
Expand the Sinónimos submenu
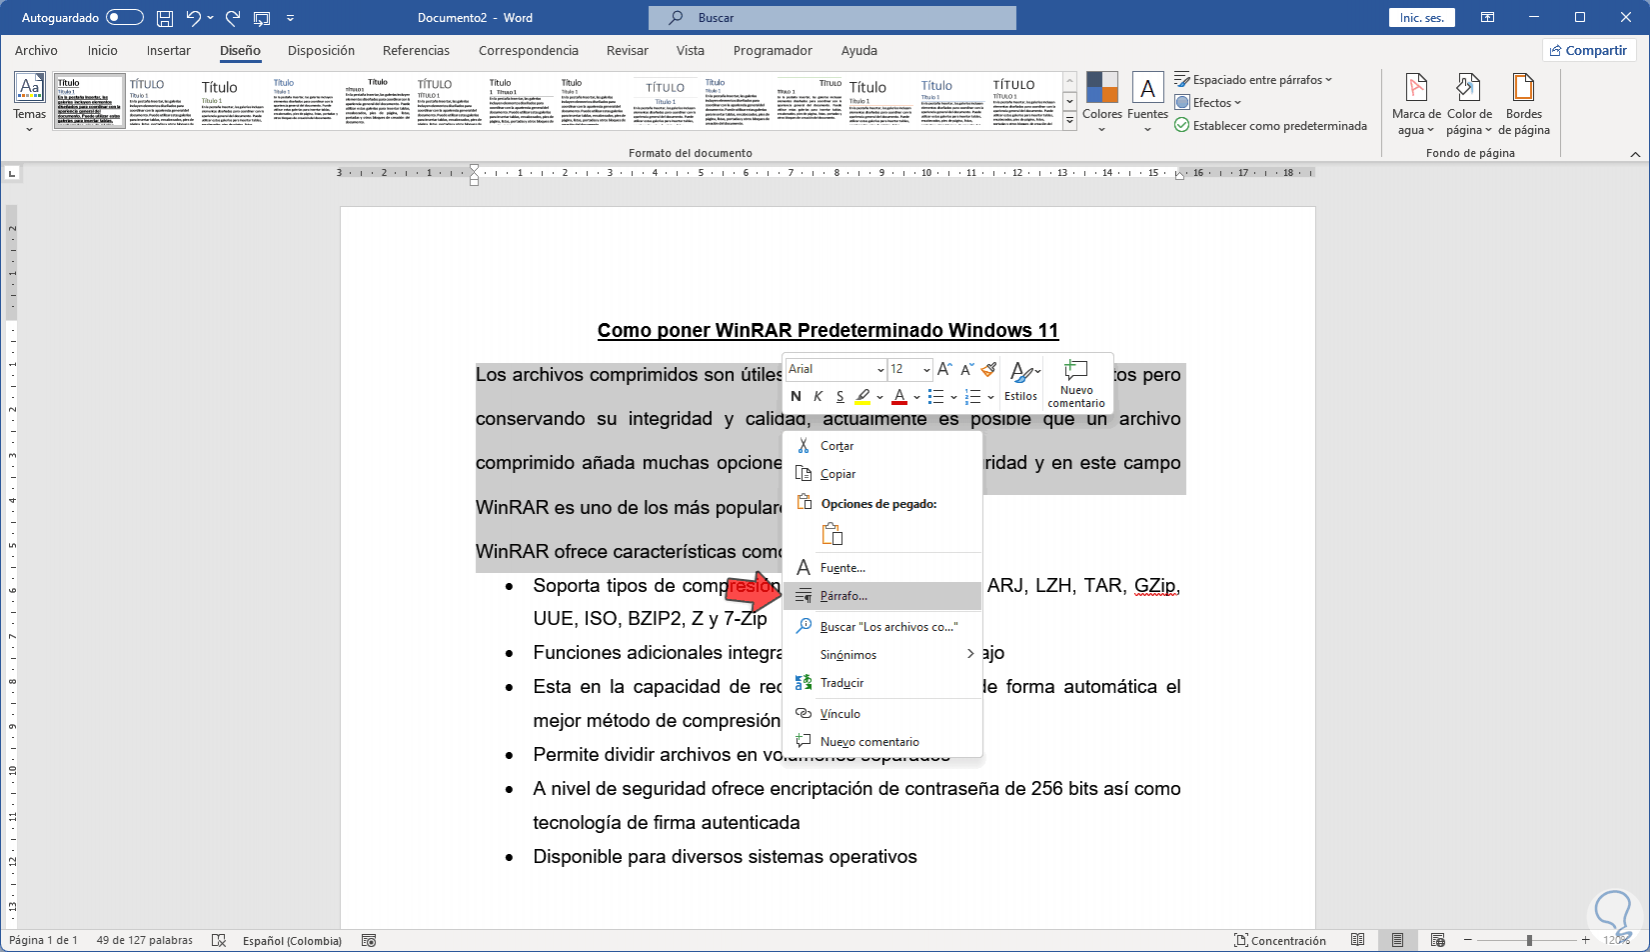click(x=883, y=655)
